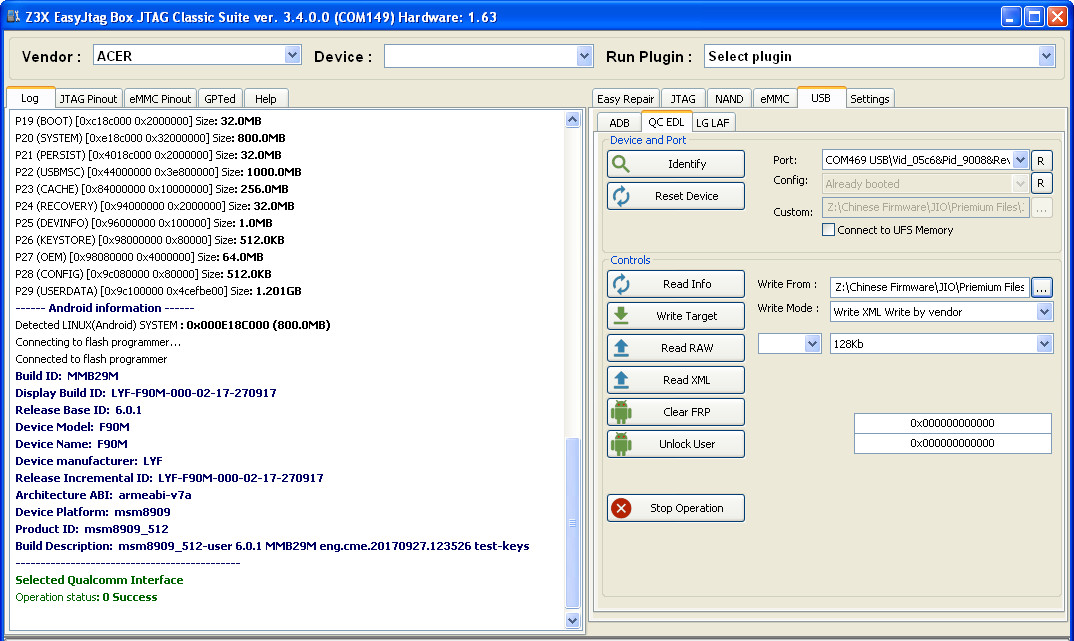Open the Device dropdown list

point(584,56)
